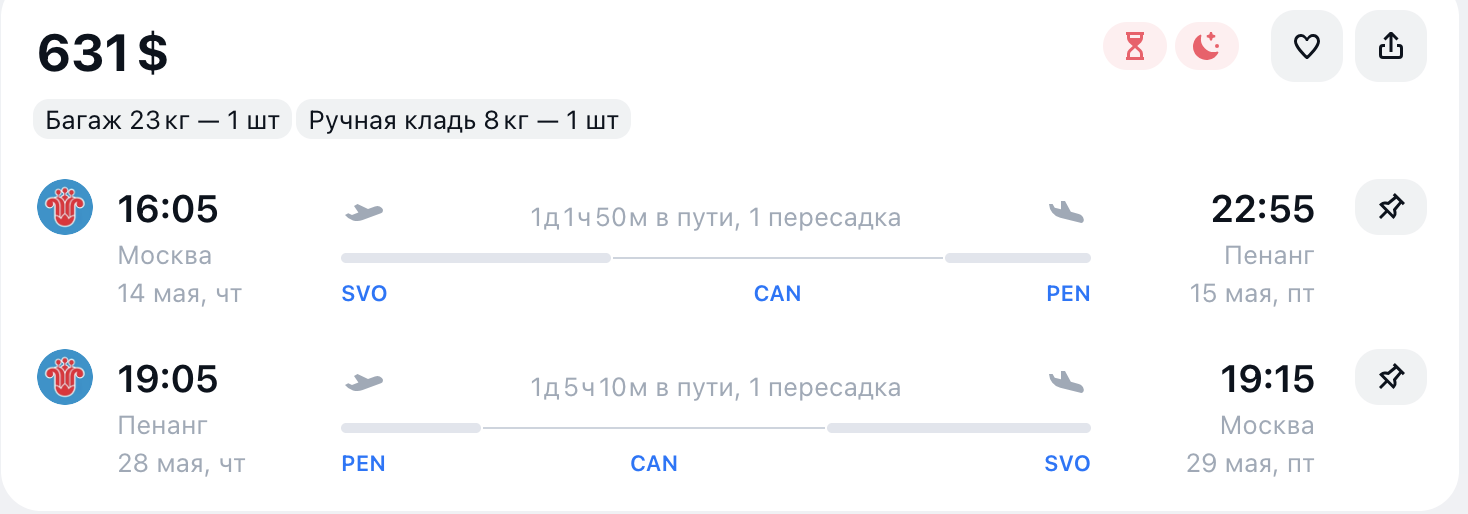Click PEN arrival code on outbound flight
Screen dimensions: 1468x514
pos(1067,294)
